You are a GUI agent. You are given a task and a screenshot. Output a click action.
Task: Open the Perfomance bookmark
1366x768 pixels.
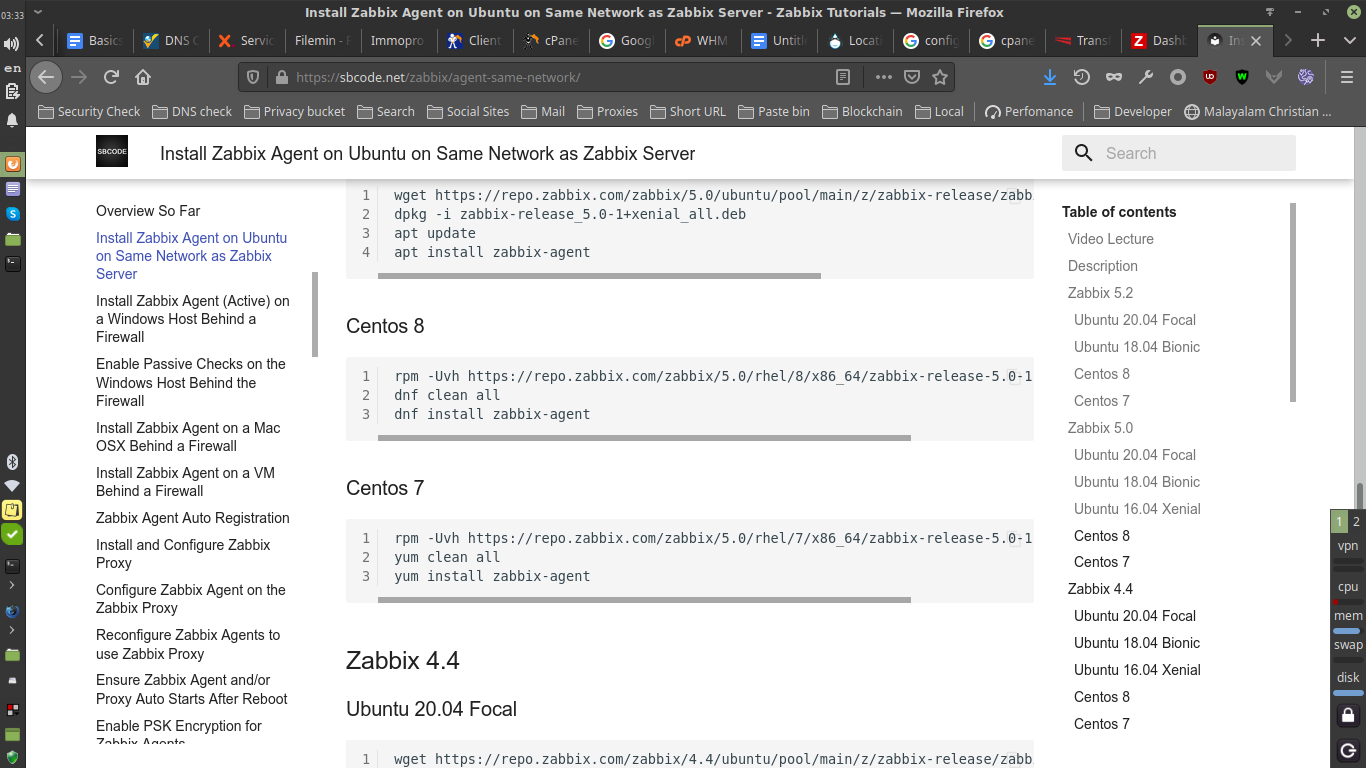[x=1029, y=111]
